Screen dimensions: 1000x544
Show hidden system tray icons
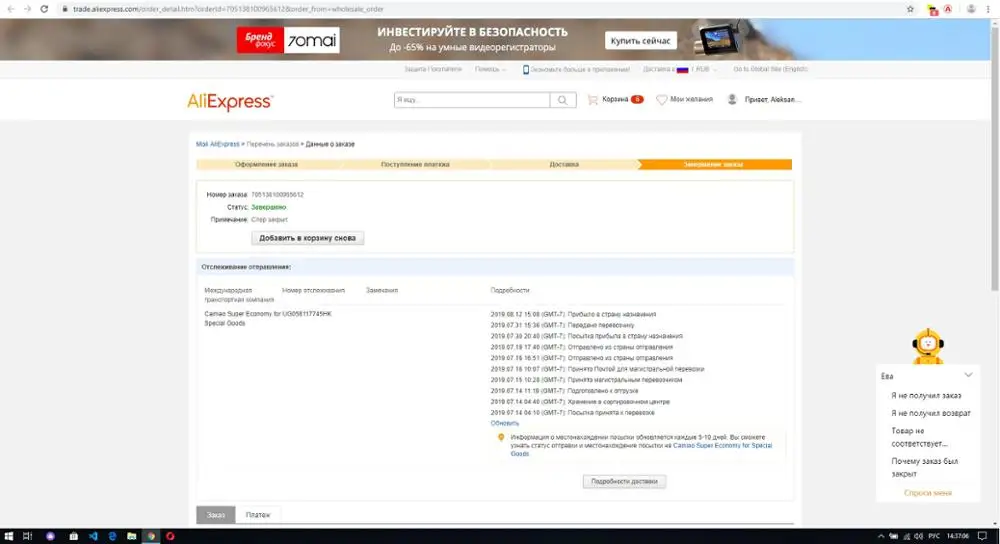(881, 536)
